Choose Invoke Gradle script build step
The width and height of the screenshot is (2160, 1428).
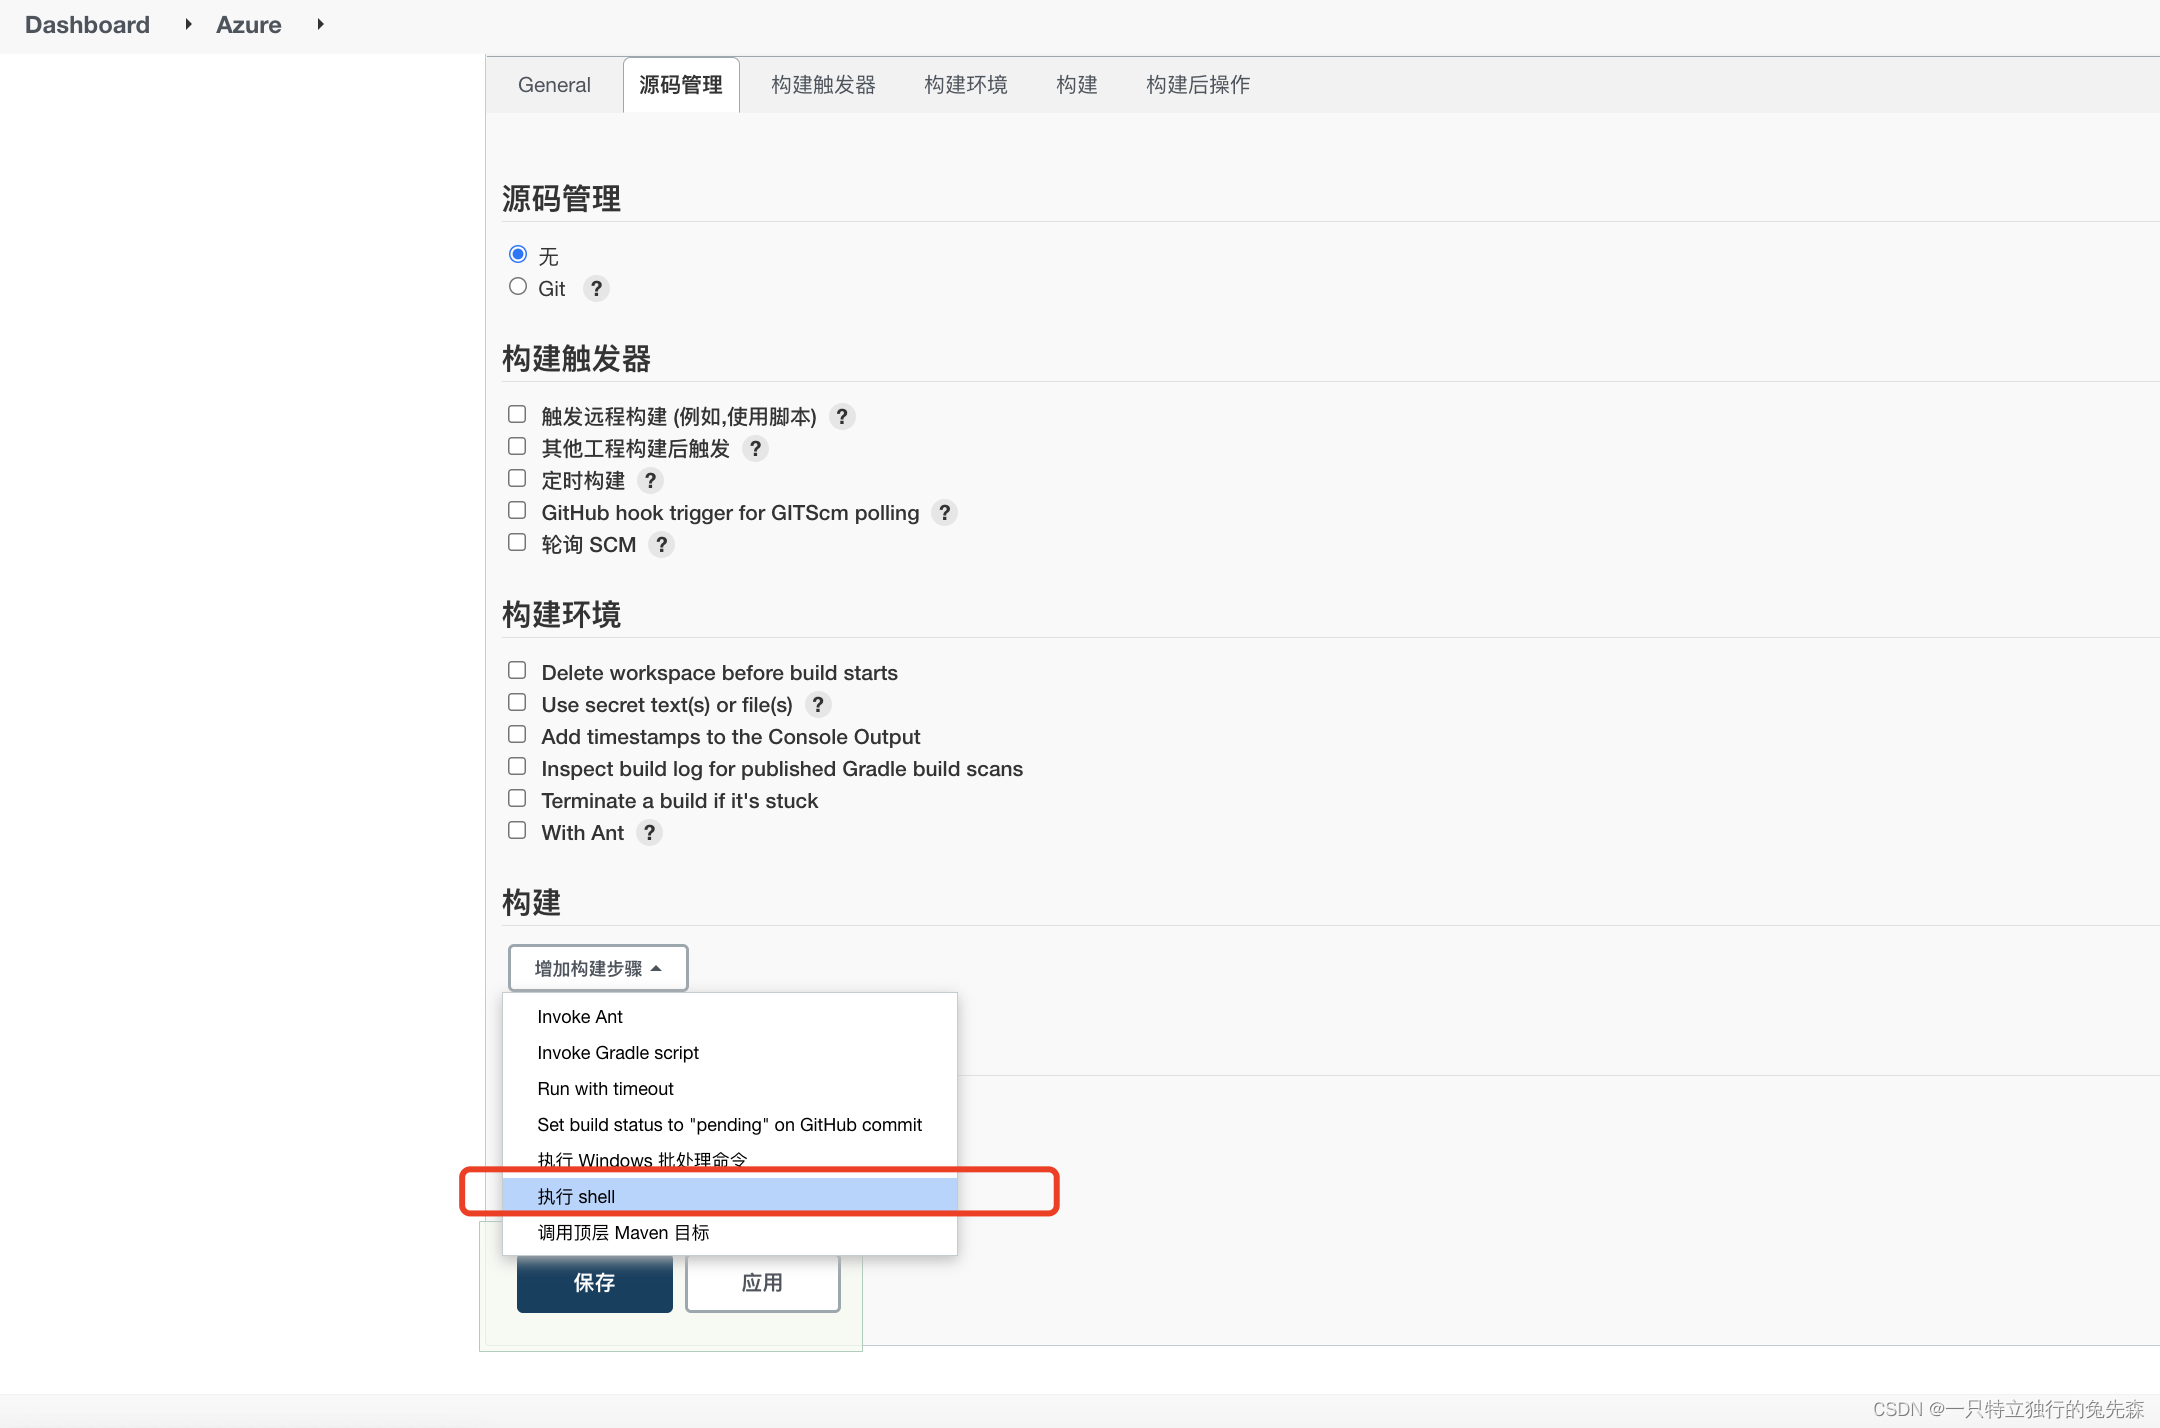tap(730, 1053)
